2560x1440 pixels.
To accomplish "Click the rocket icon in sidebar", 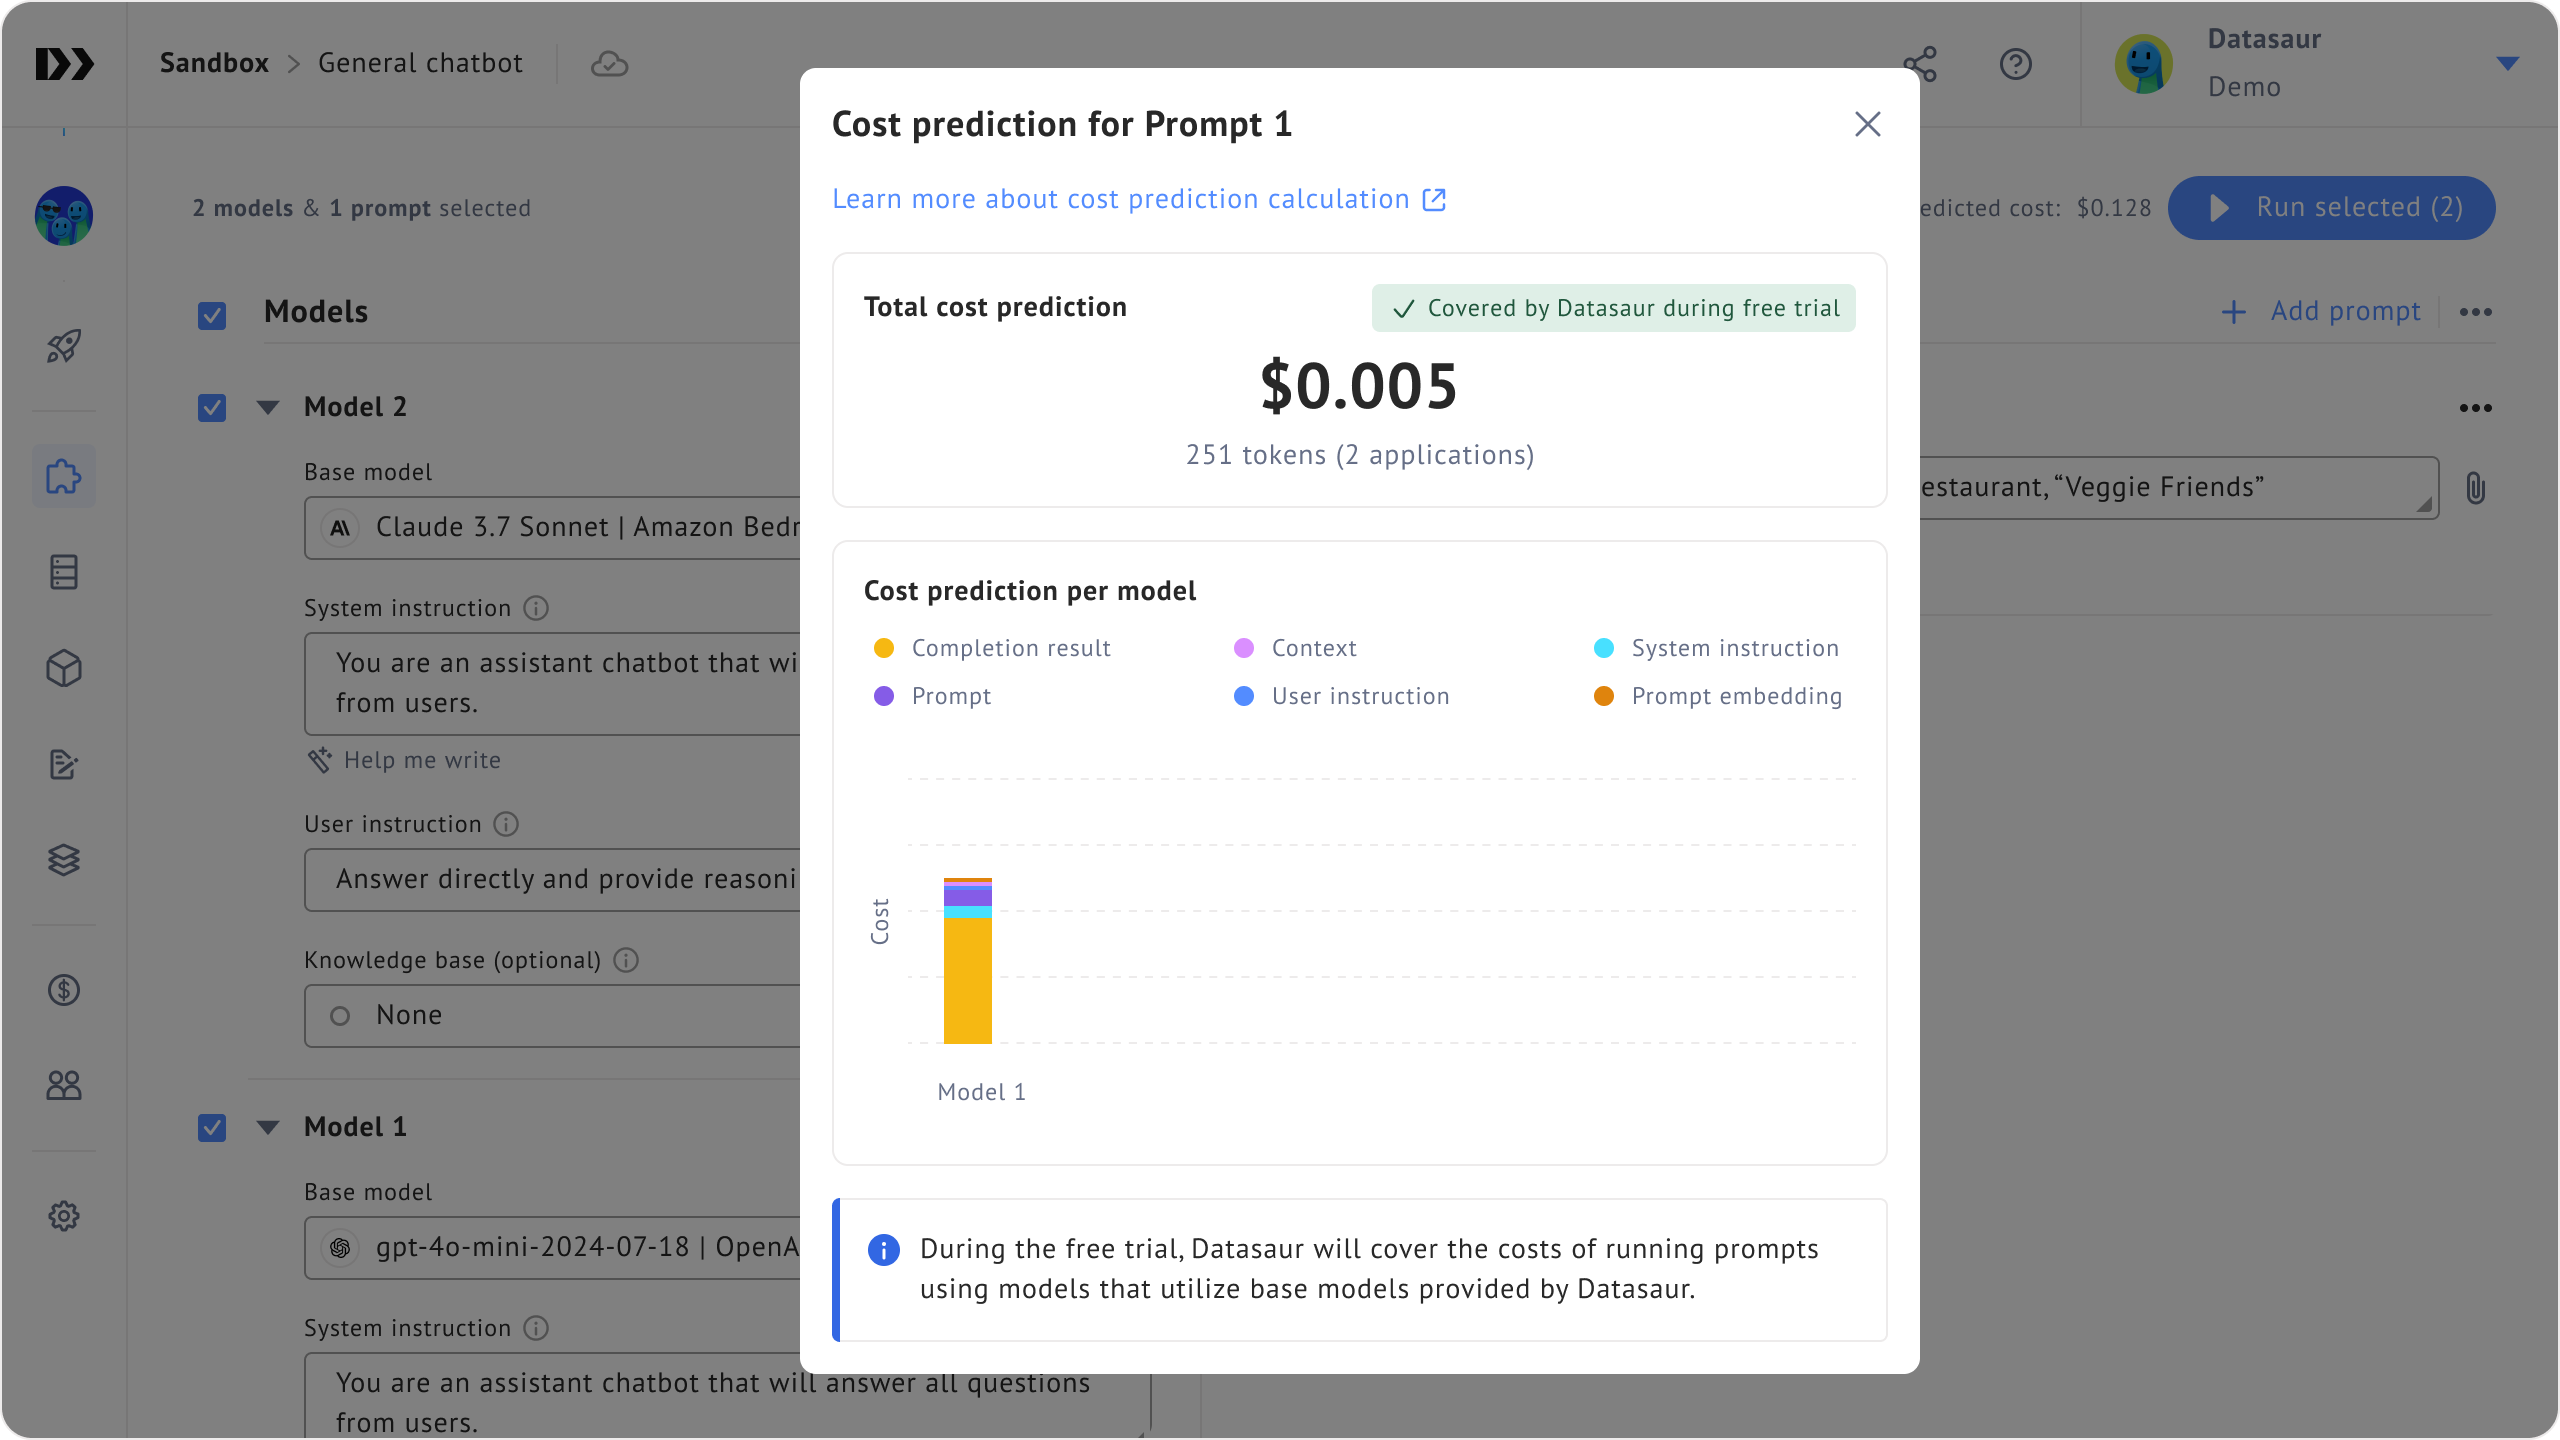I will coord(64,347).
